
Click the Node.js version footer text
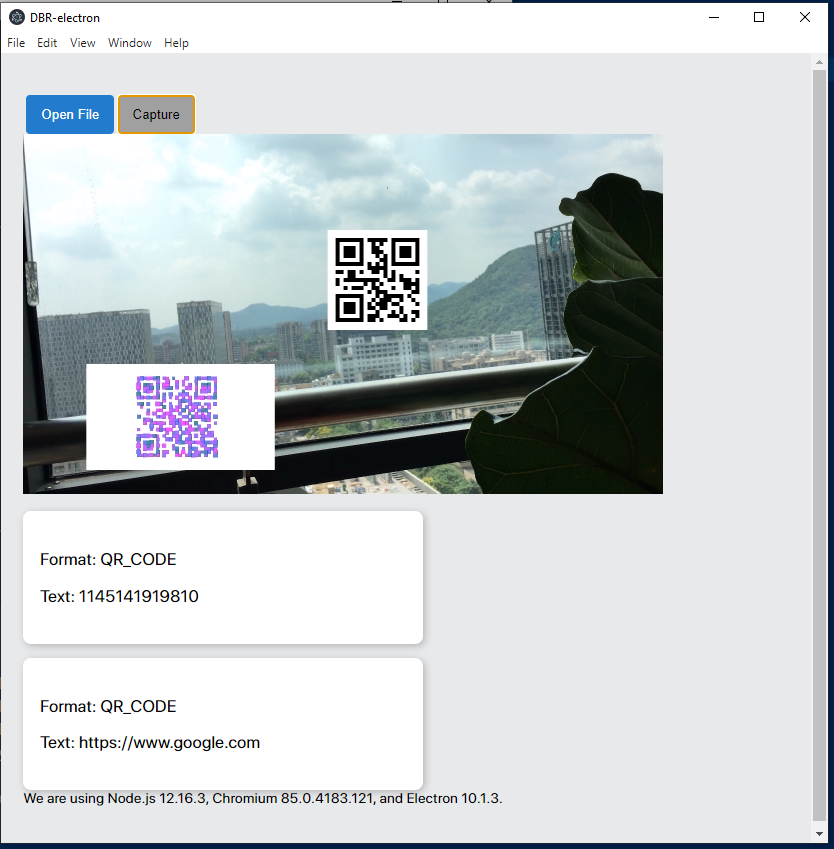(x=262, y=799)
